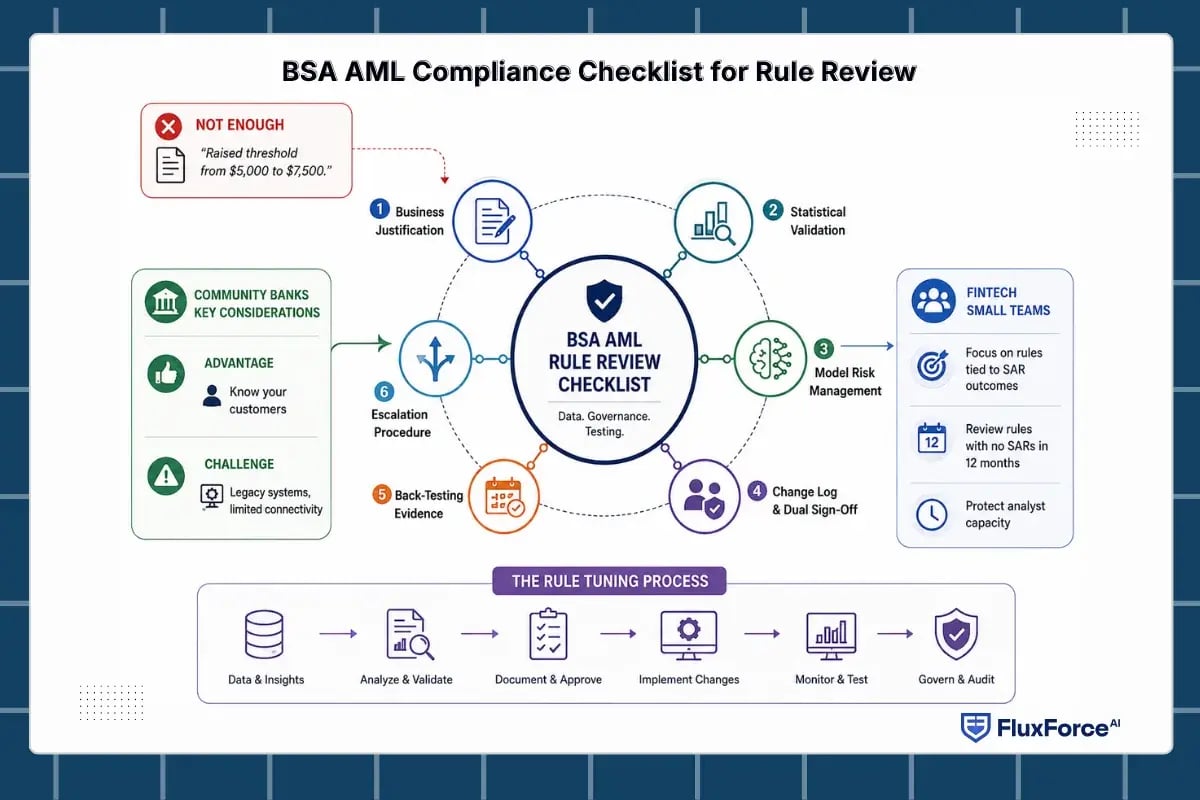The width and height of the screenshot is (1200, 800).
Task: Click the number 4 step badge
Action: pyautogui.click(x=756, y=491)
